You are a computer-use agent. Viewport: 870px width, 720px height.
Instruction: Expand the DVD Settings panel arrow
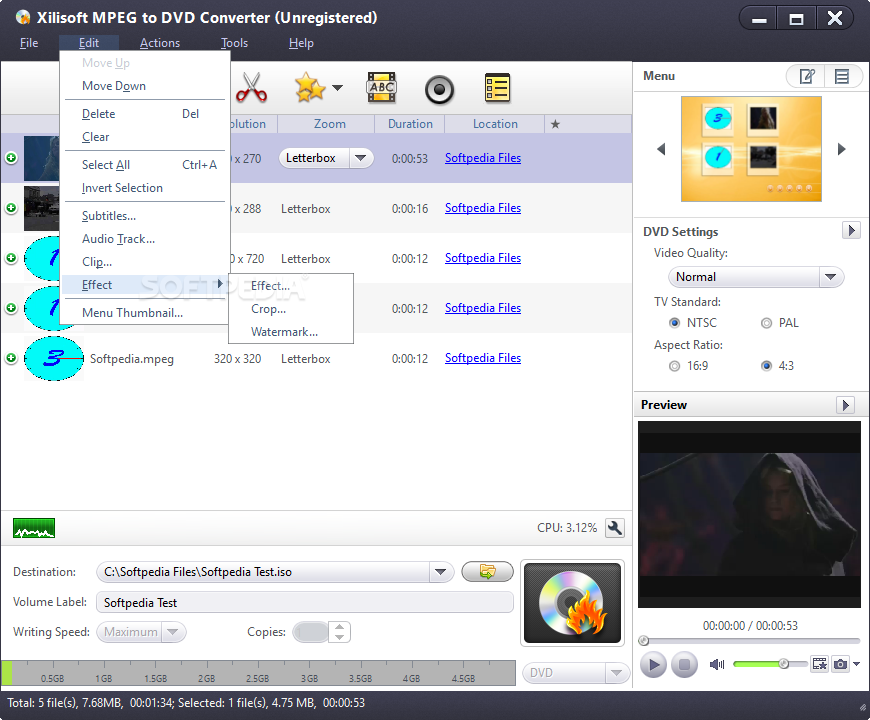point(852,230)
